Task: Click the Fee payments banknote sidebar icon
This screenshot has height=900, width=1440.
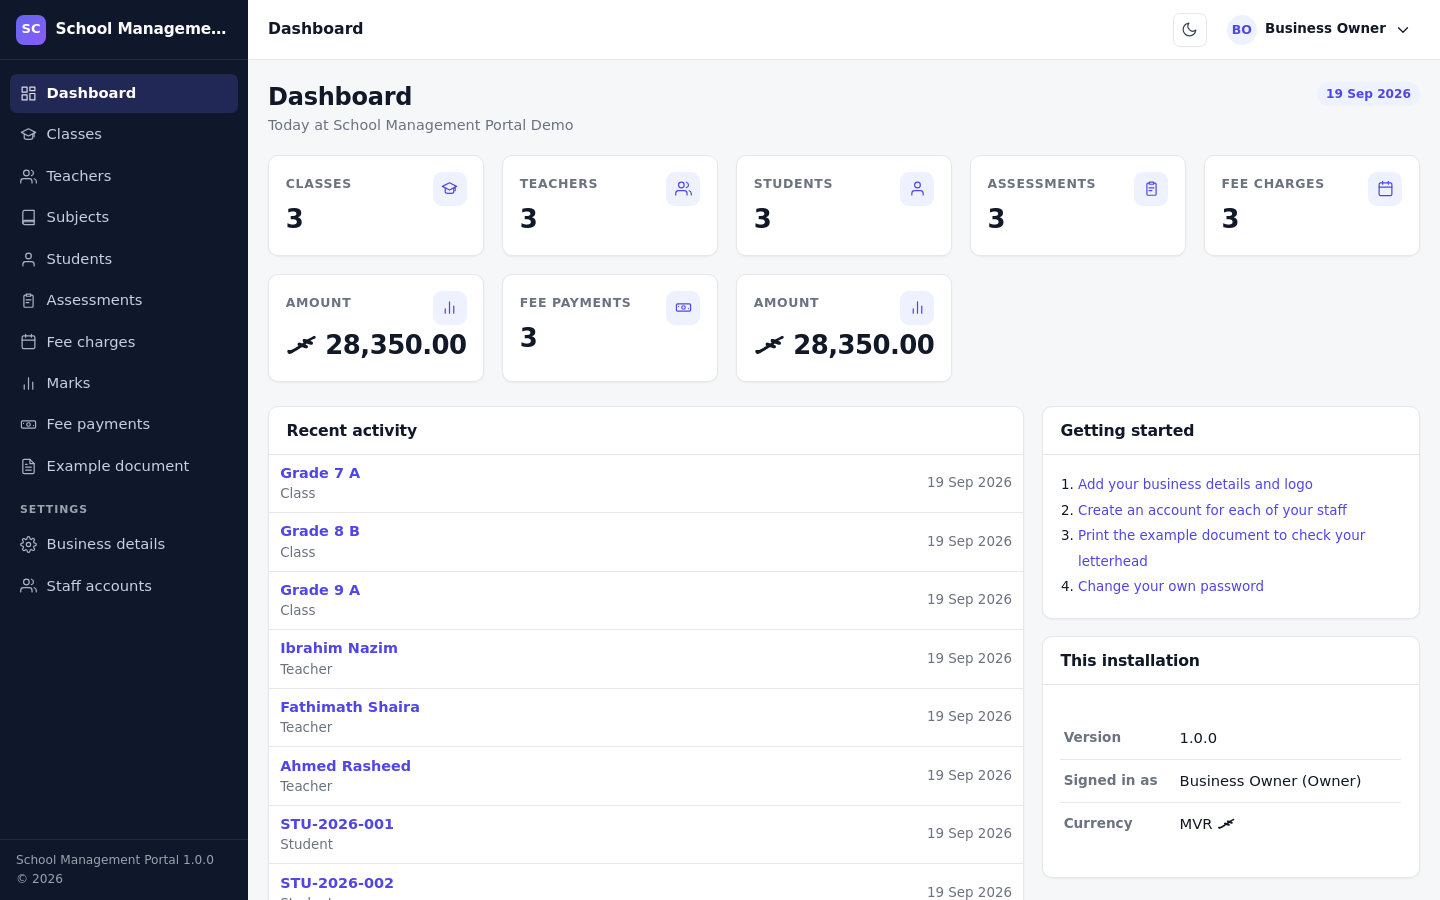Action: (x=29, y=424)
